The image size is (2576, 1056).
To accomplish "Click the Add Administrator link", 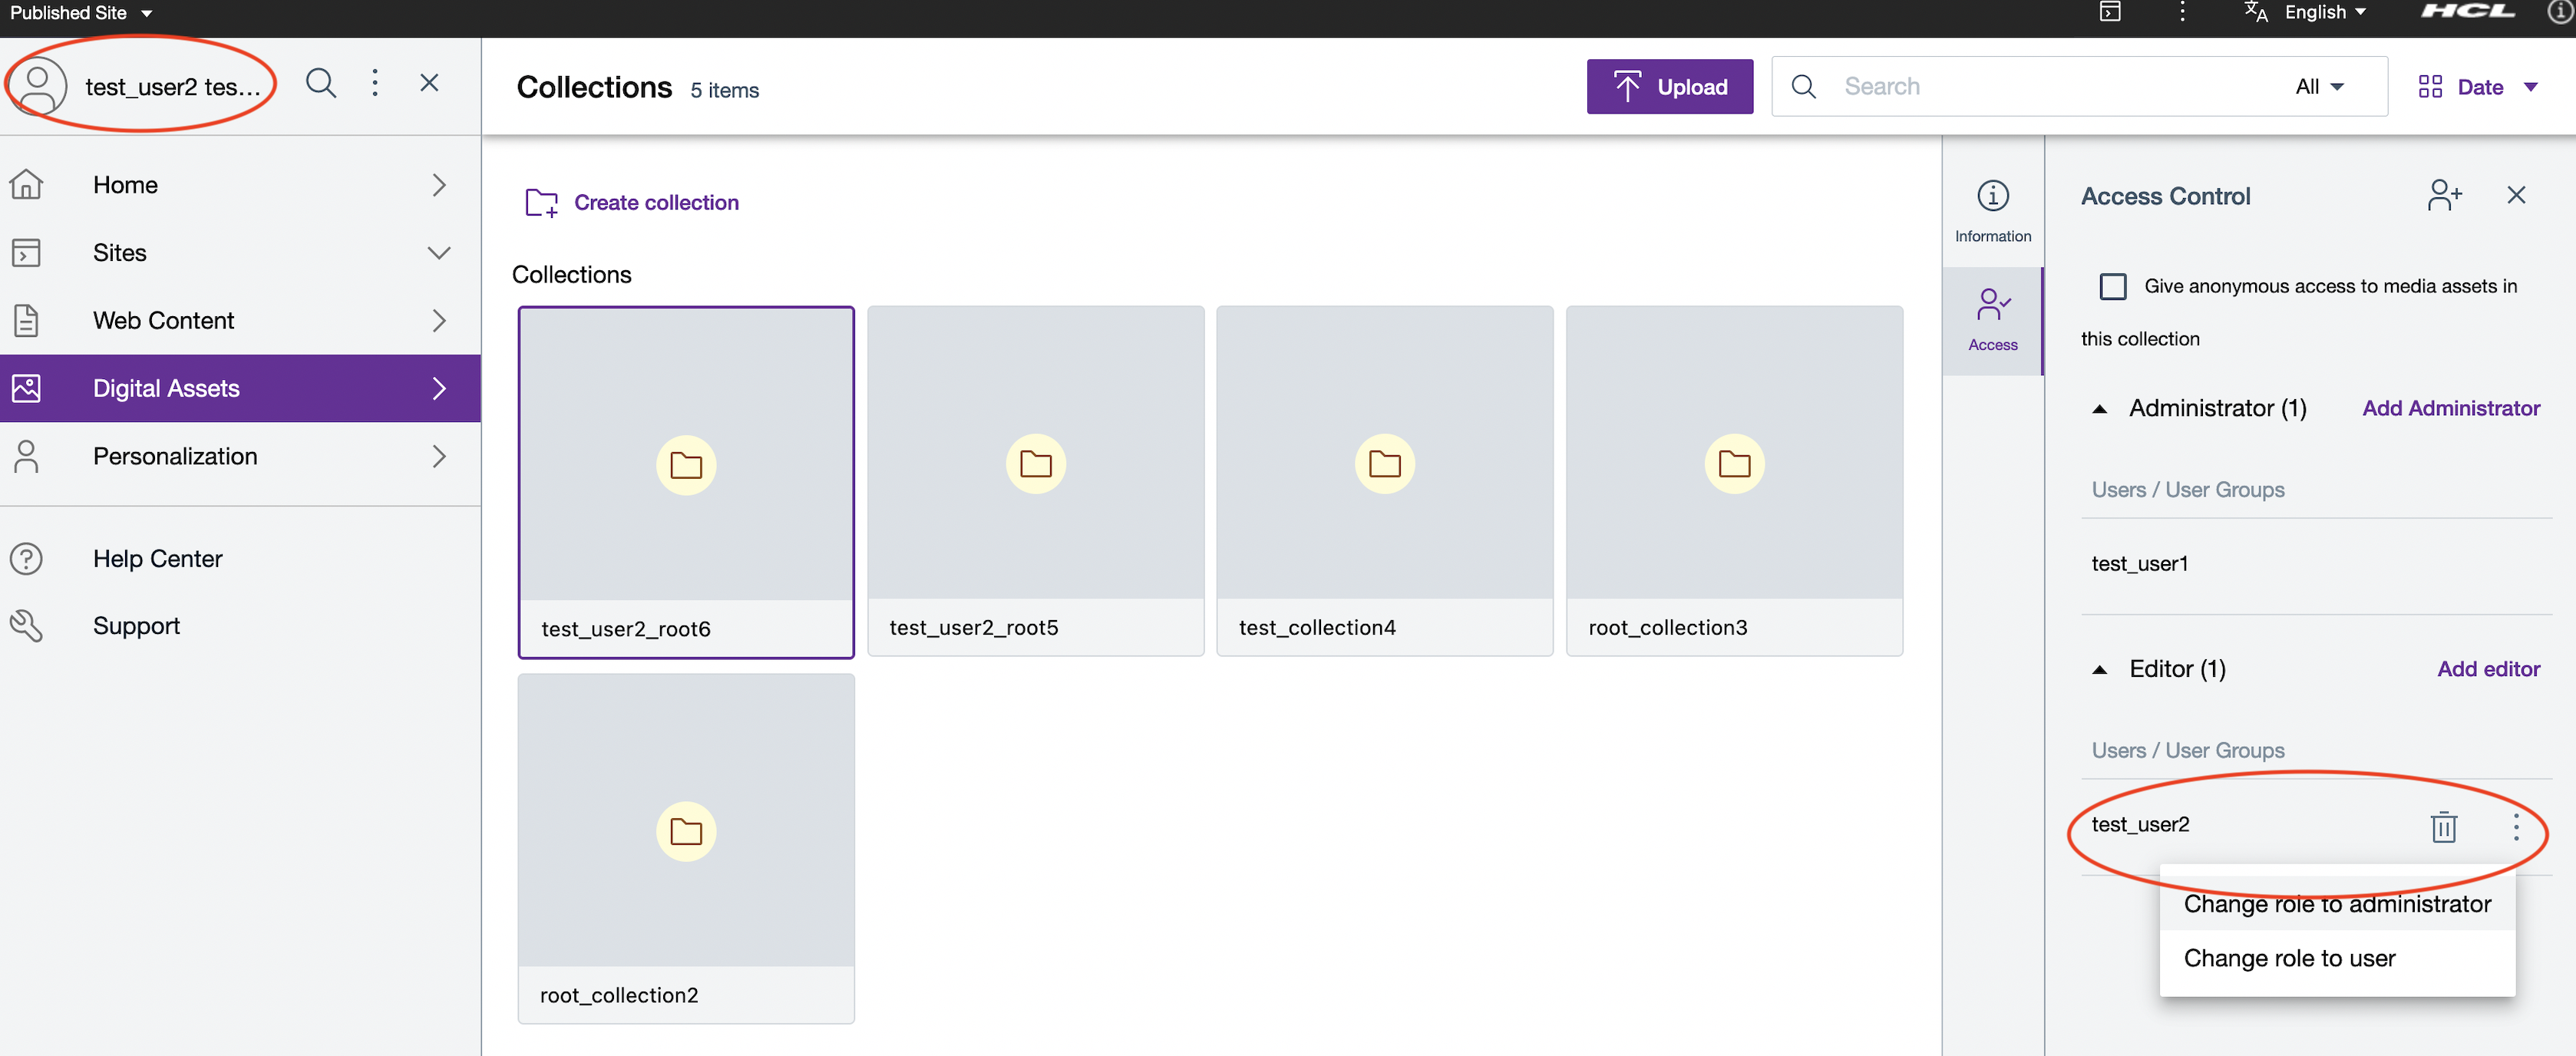I will [2450, 408].
